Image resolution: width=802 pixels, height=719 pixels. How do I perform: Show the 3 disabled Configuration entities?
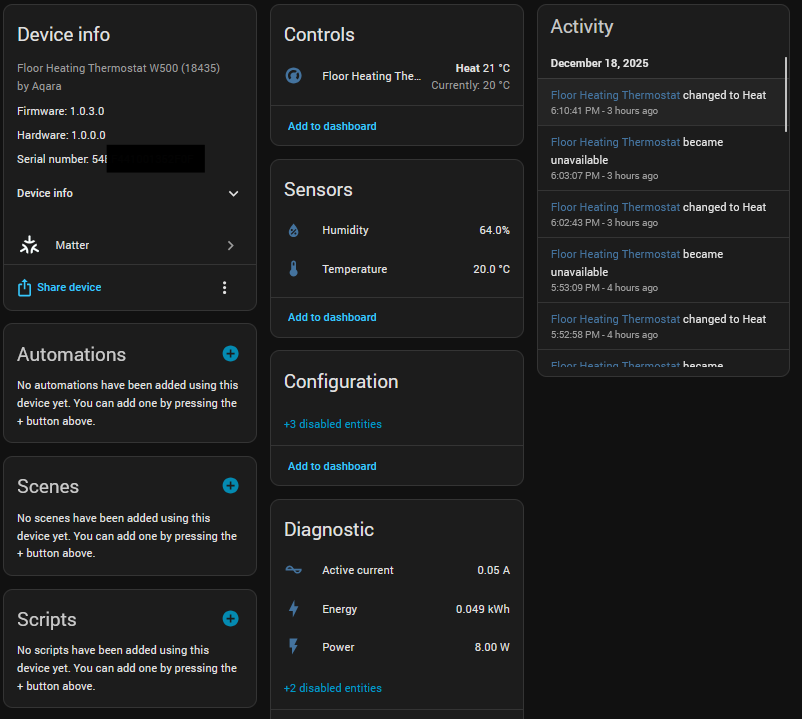click(x=333, y=424)
